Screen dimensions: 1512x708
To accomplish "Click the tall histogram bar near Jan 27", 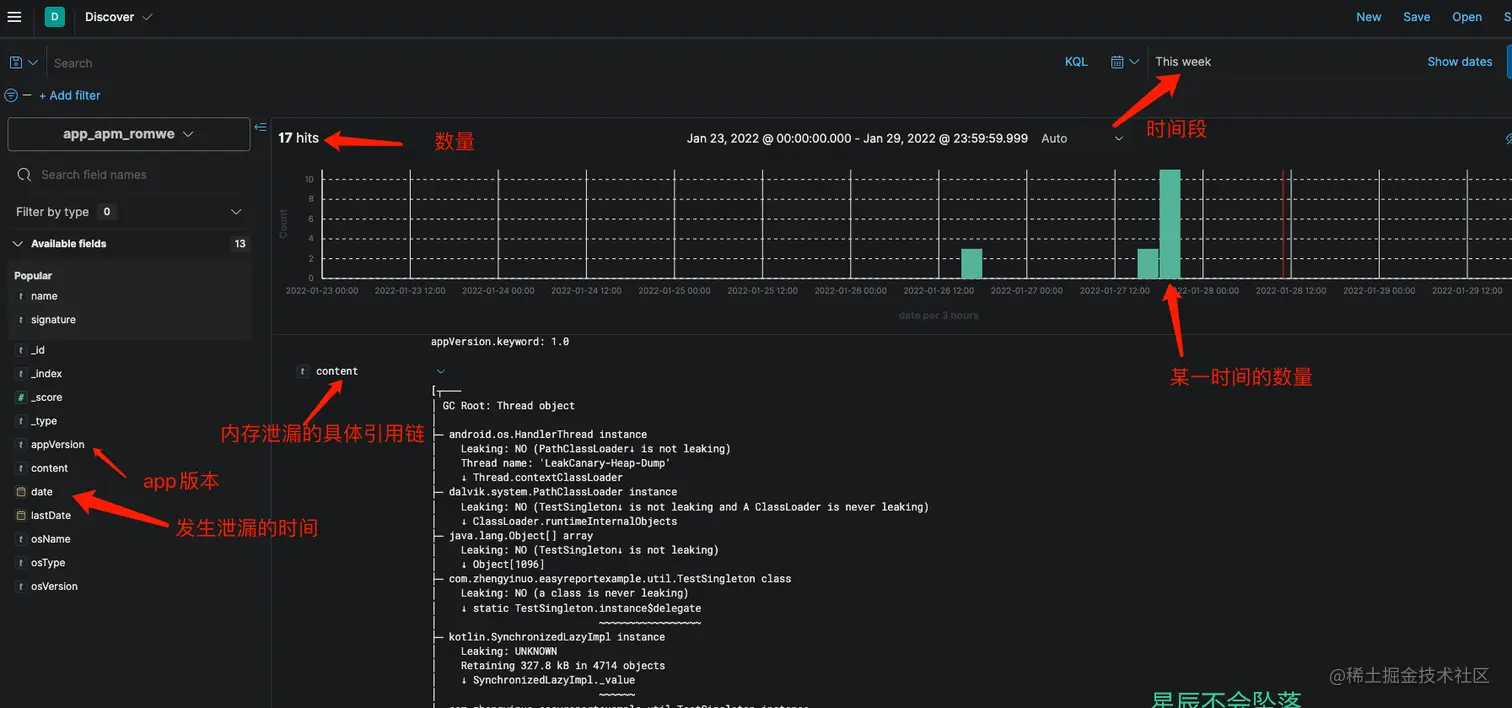I will [1170, 225].
